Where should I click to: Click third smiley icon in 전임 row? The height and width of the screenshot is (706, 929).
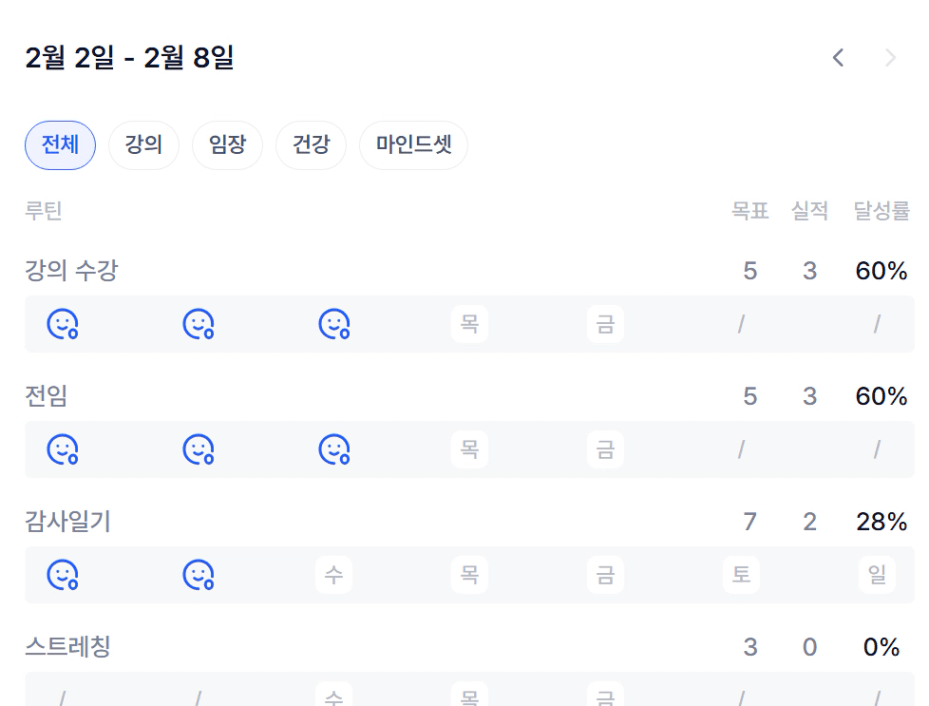(334, 450)
